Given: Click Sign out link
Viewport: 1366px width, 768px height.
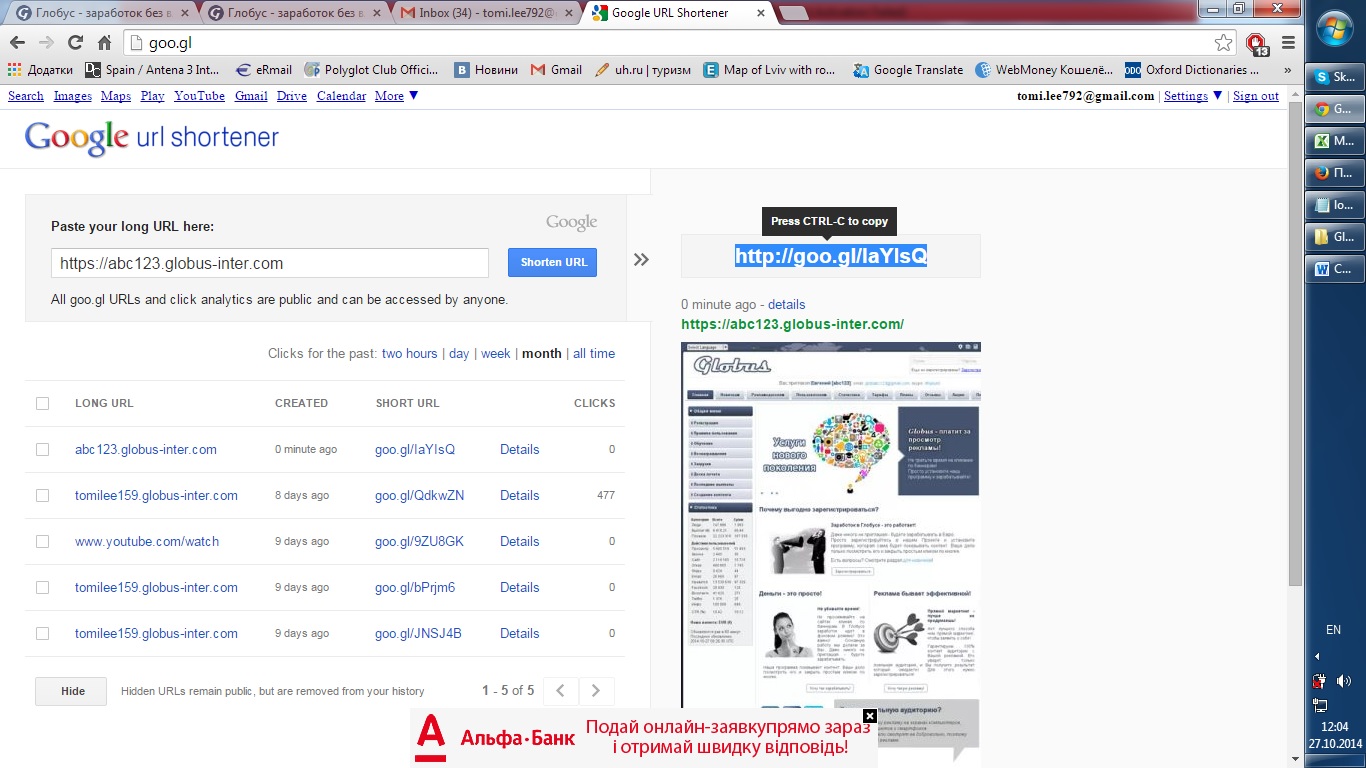Looking at the screenshot, I should 1256,96.
